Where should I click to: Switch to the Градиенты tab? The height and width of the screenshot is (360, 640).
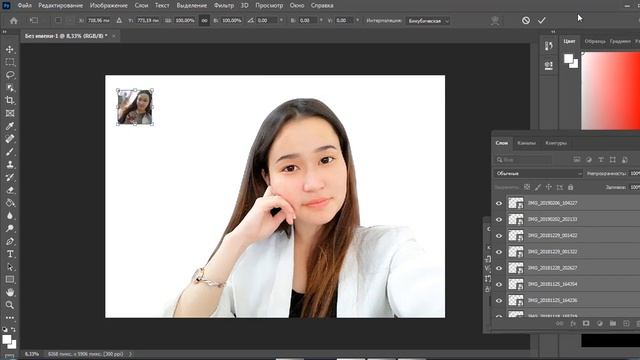pyautogui.click(x=620, y=41)
